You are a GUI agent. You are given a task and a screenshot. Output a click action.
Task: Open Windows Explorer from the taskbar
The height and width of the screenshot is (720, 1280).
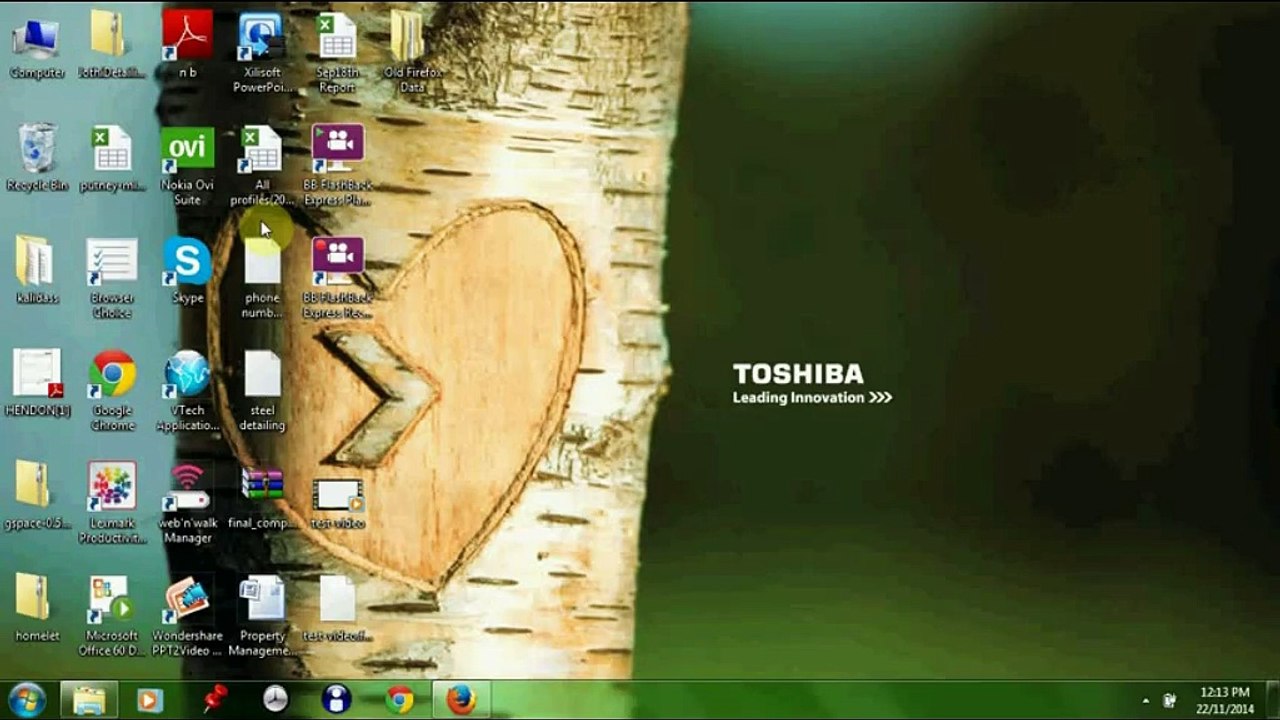tap(89, 699)
